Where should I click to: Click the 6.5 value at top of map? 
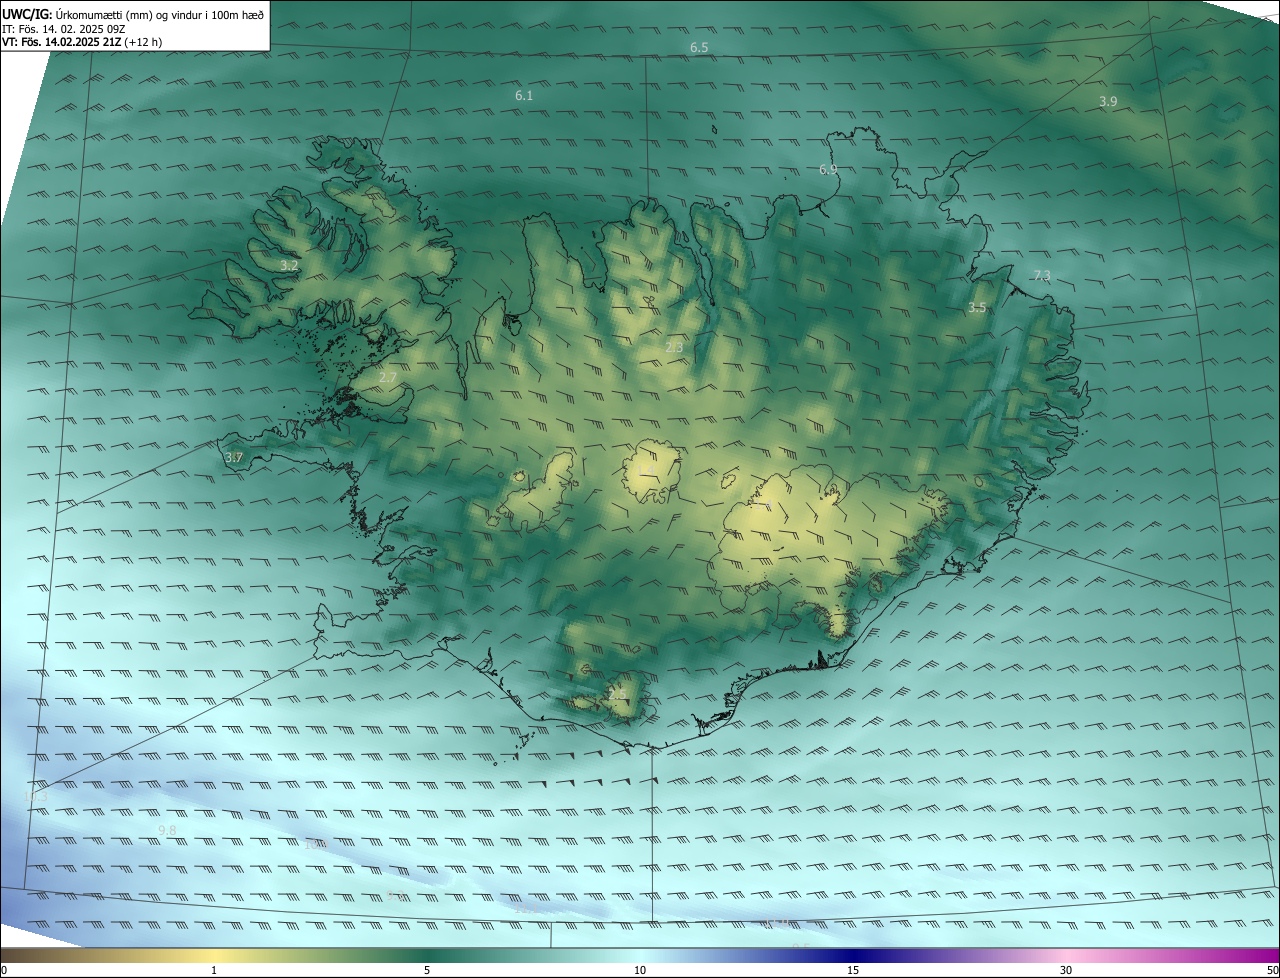pos(699,48)
